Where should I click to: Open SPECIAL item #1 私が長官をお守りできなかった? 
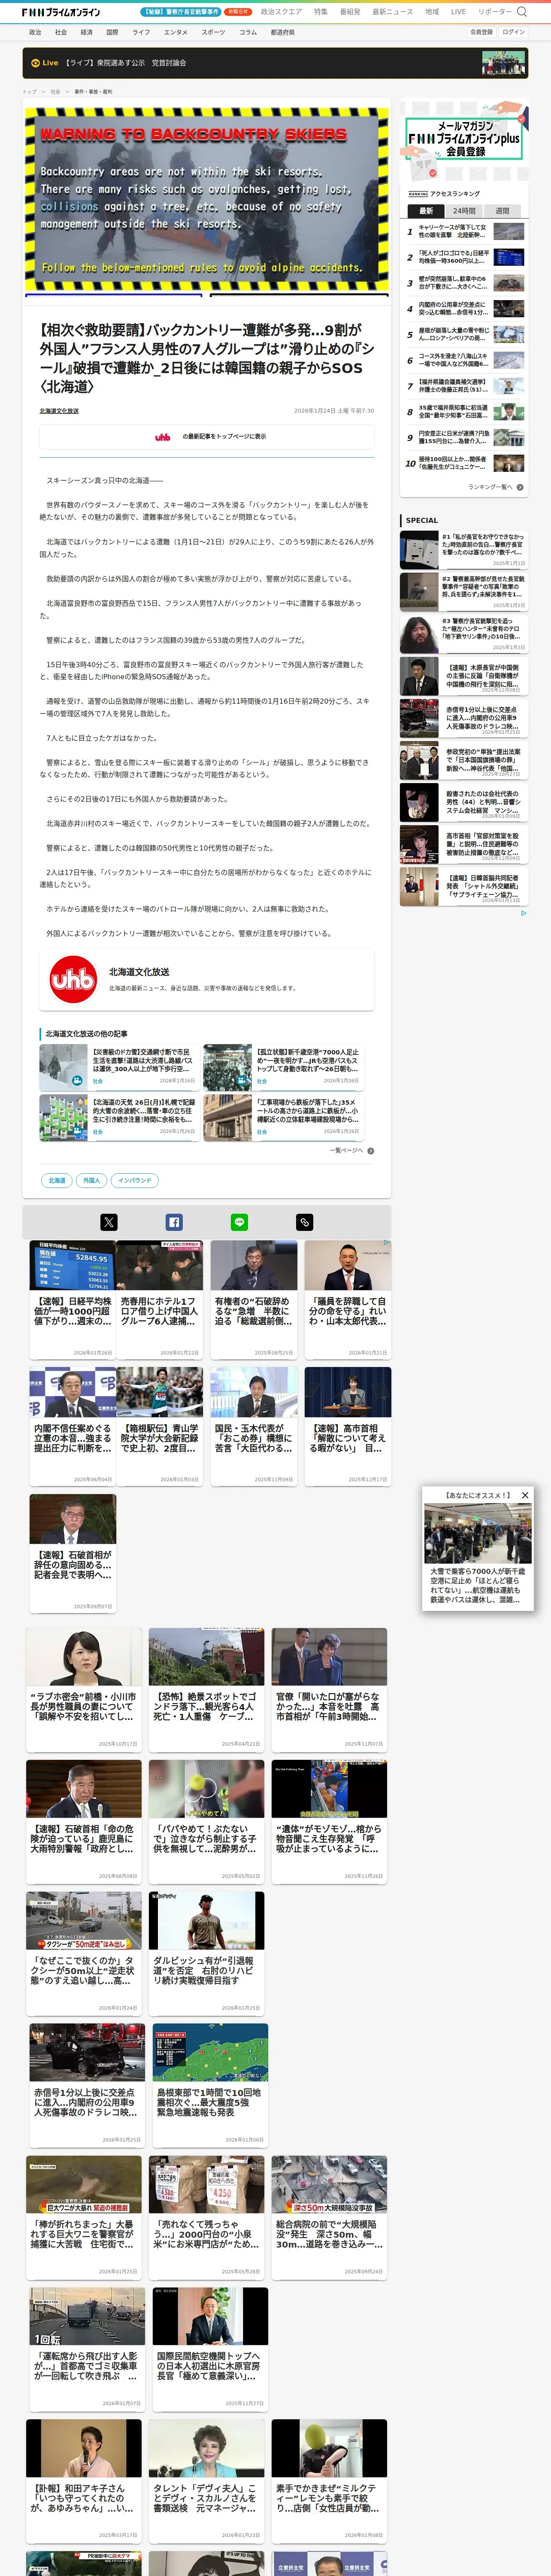click(463, 550)
